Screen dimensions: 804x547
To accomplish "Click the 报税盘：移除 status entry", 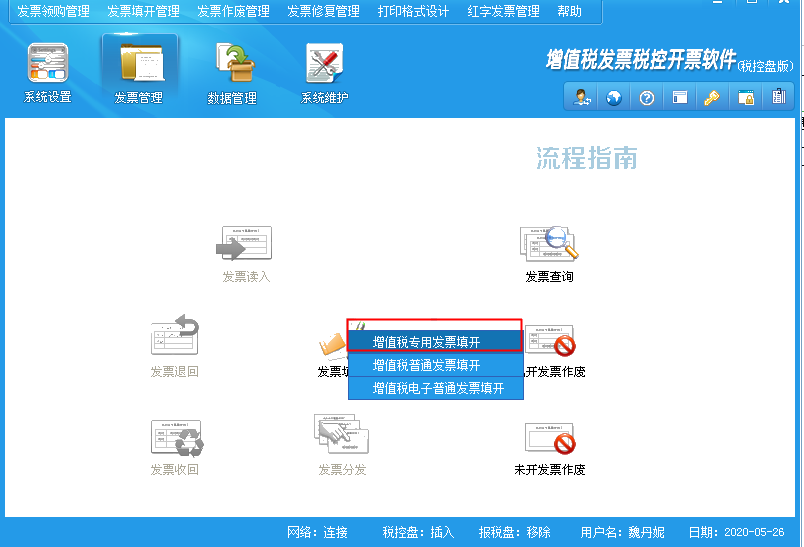I will click(514, 532).
